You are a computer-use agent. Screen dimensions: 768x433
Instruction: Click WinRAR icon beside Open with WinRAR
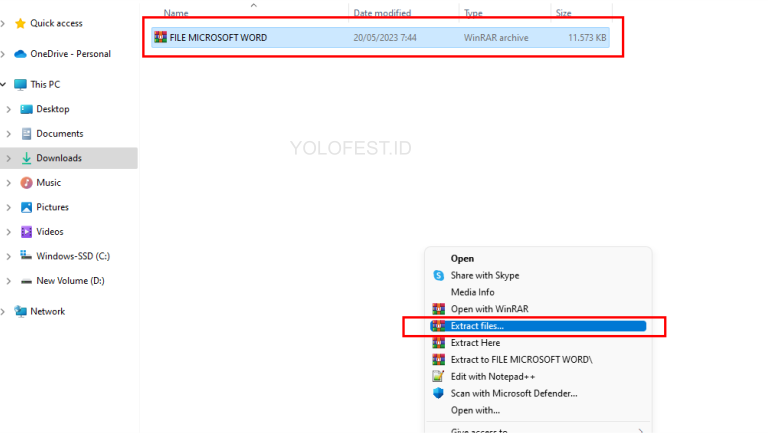[438, 309]
